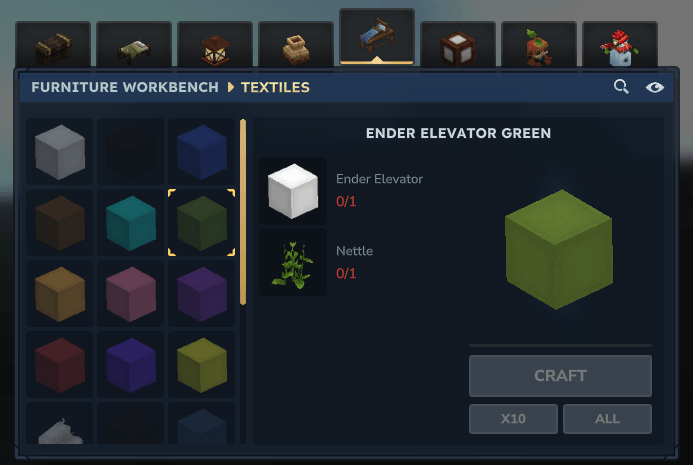Image resolution: width=693 pixels, height=465 pixels.
Task: Click the recipe list scrollbar
Action: [243, 212]
